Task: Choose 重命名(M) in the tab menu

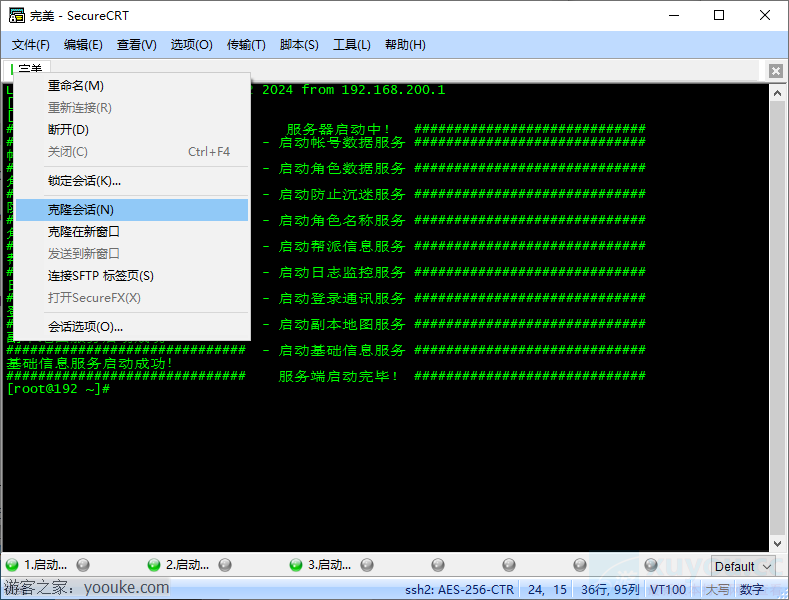Action: (76, 86)
